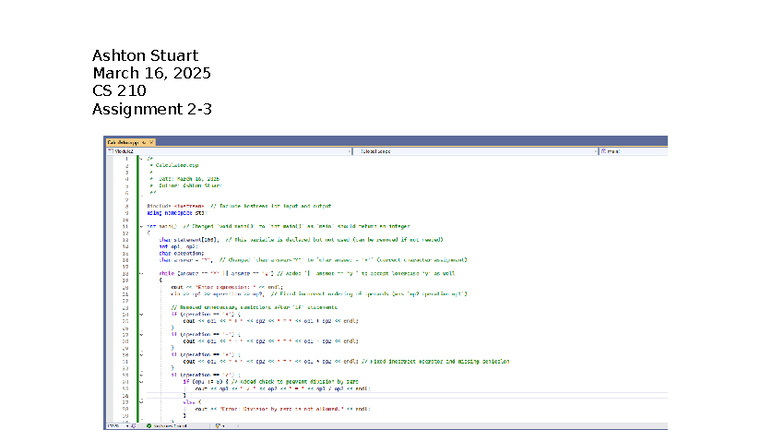The image size is (784, 441).
Task: Click the function icon beside main dropdown
Action: click(x=602, y=151)
